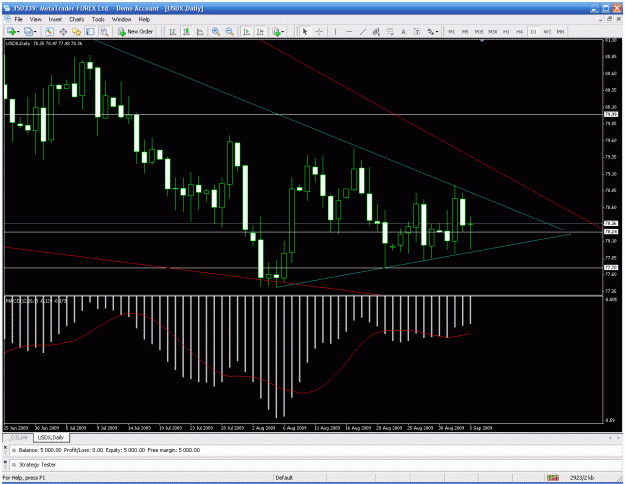Image resolution: width=625 pixels, height=484 pixels.
Task: Open the Window menu
Action: click(x=121, y=19)
